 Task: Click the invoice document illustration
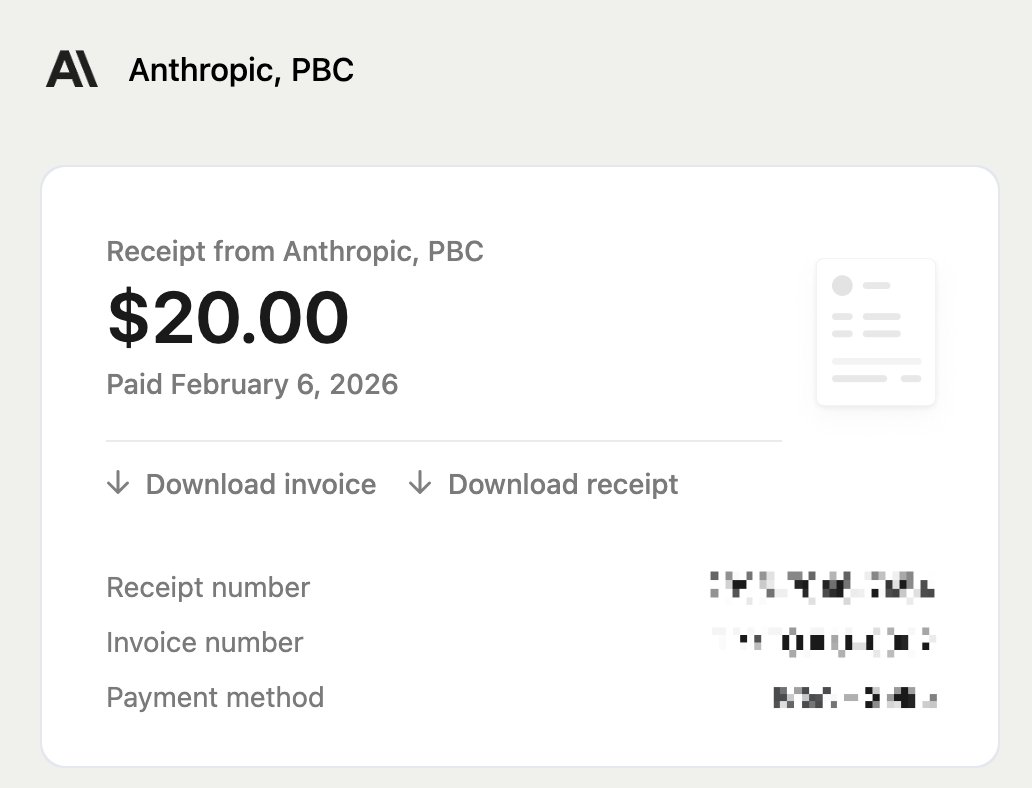(x=876, y=332)
